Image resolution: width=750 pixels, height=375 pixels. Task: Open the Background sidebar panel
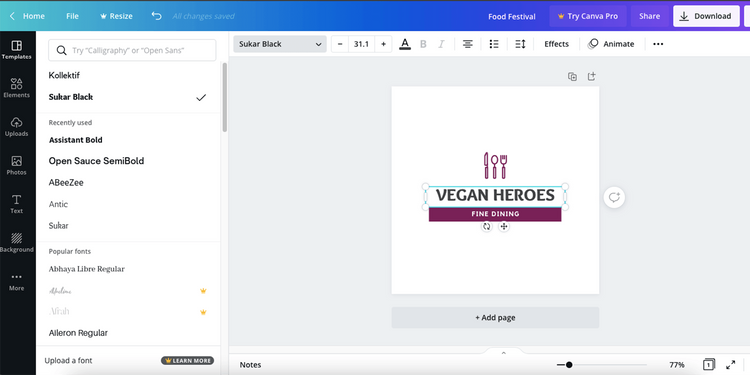17,243
